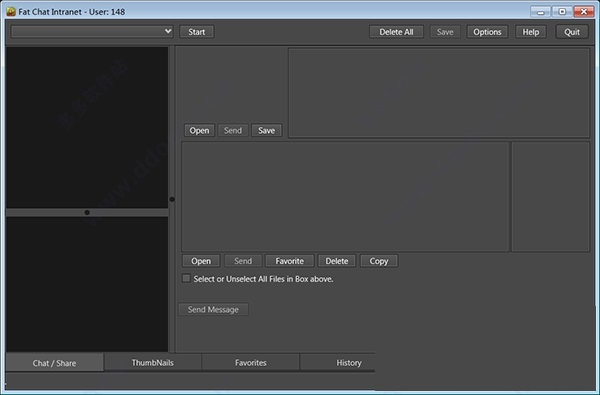Viewport: 600px width, 395px height.
Task: Click inside the upper-left black chat pane
Action: pyautogui.click(x=87, y=127)
